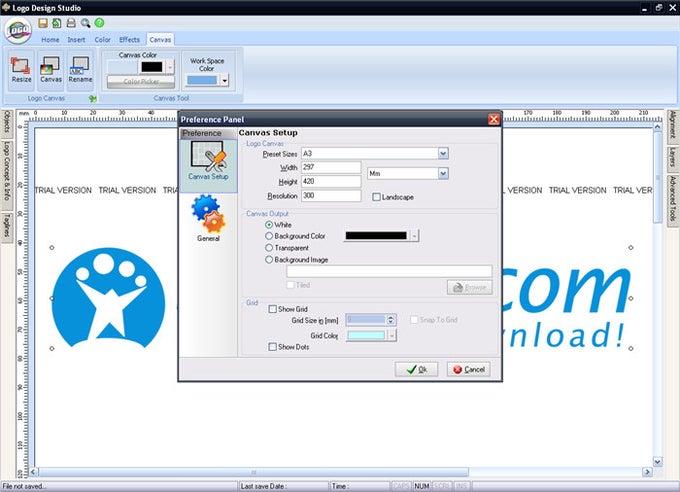Click the cyan Grid Color swatch
This screenshot has height=492, width=680.
pos(366,335)
